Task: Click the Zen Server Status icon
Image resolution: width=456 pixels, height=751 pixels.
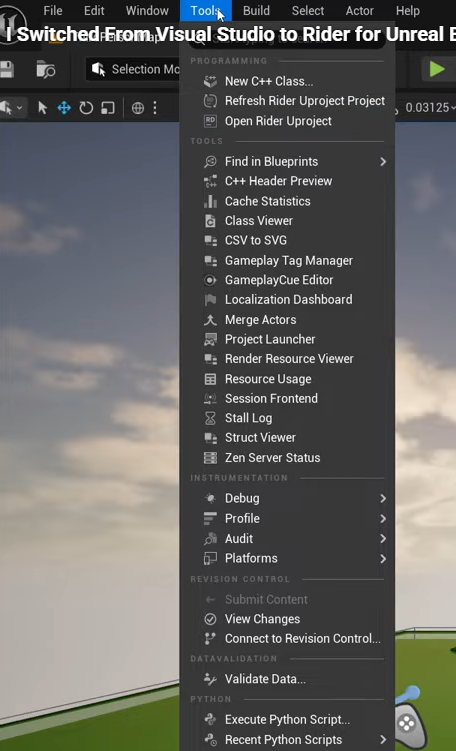Action: 210,458
